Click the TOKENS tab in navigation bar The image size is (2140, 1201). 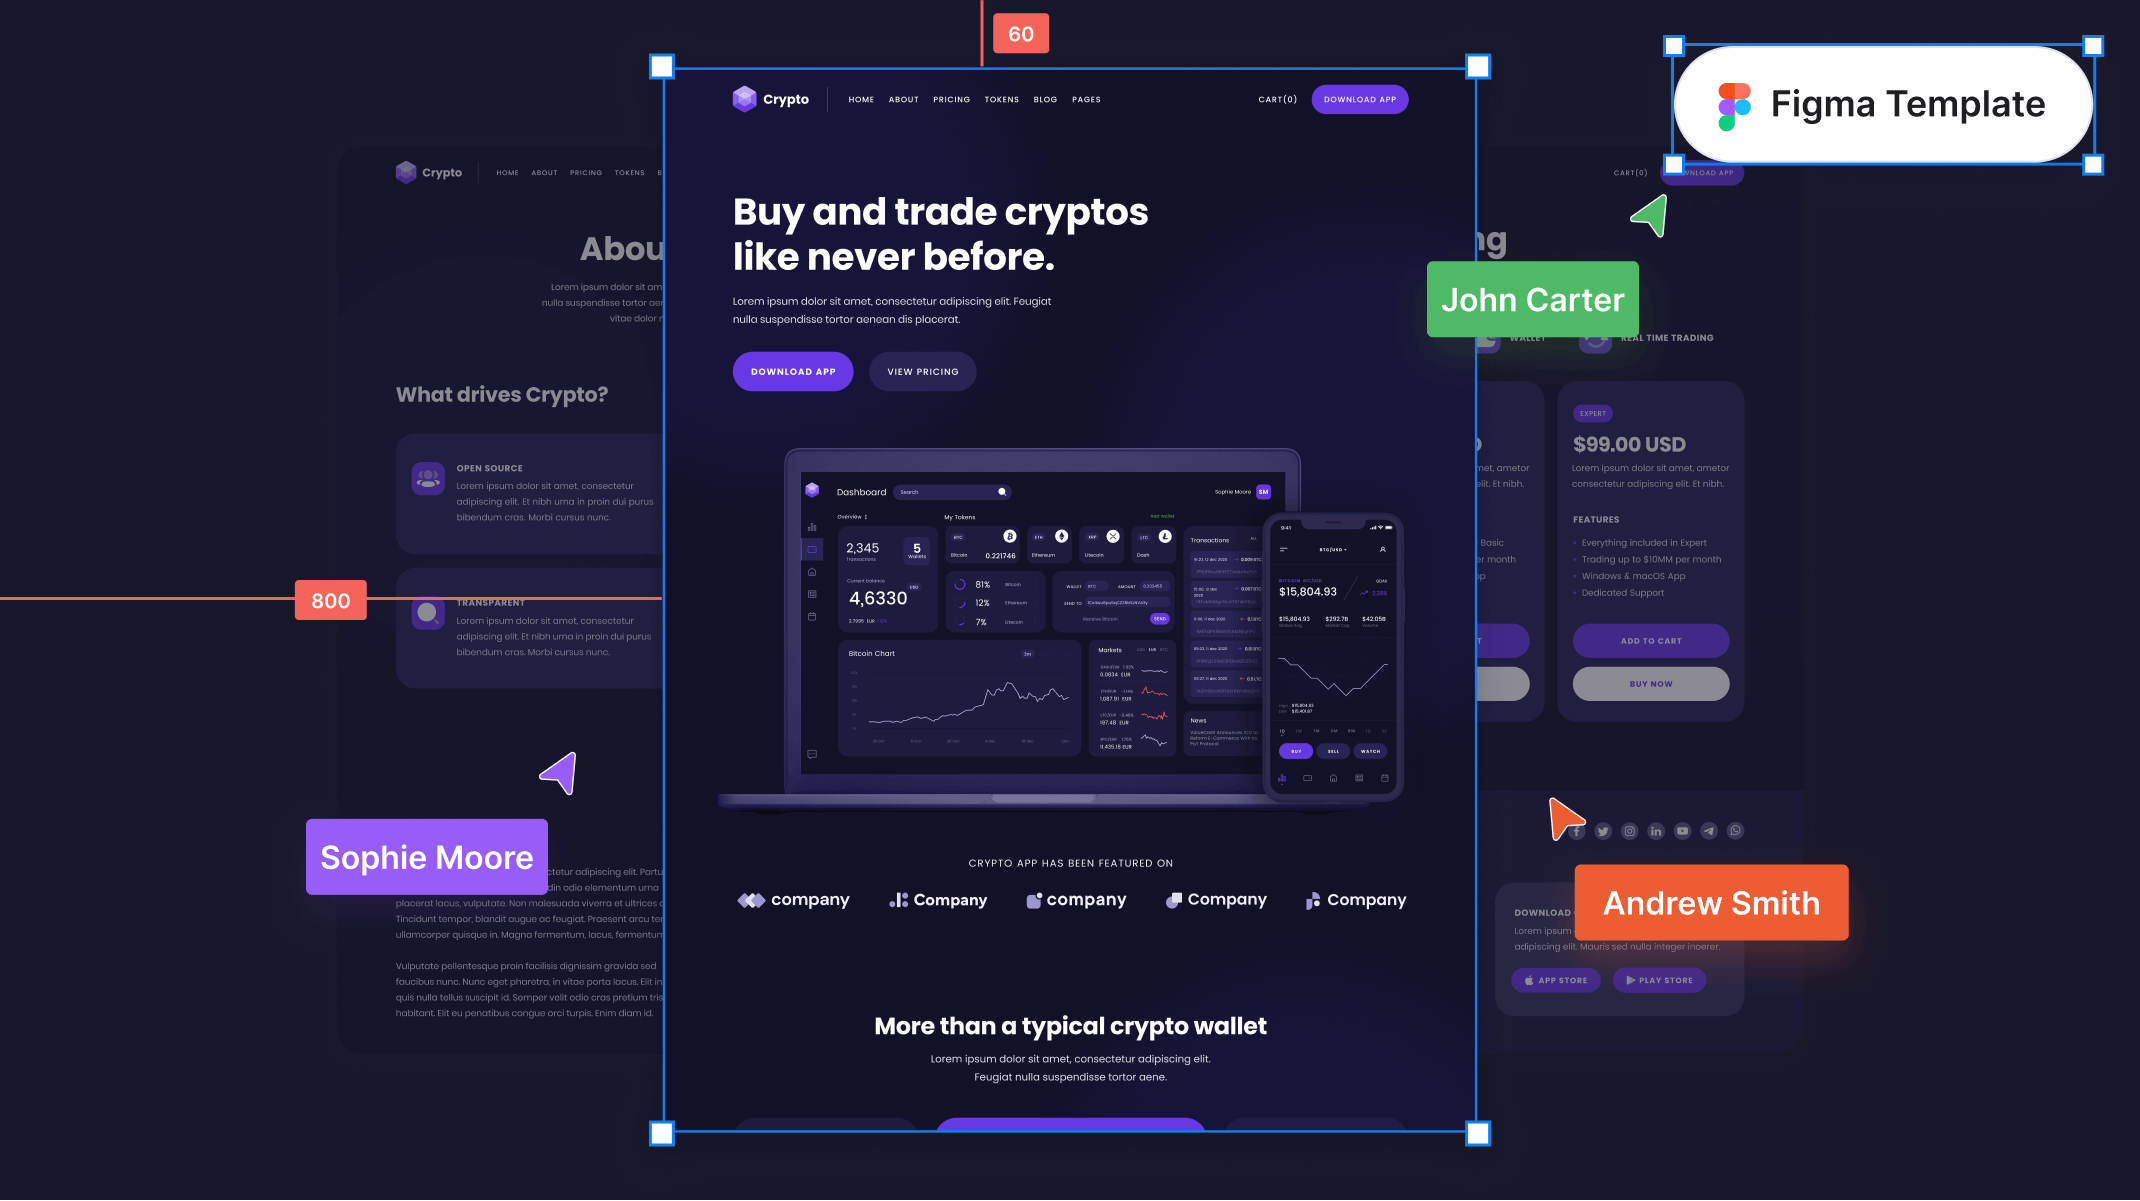click(1001, 98)
